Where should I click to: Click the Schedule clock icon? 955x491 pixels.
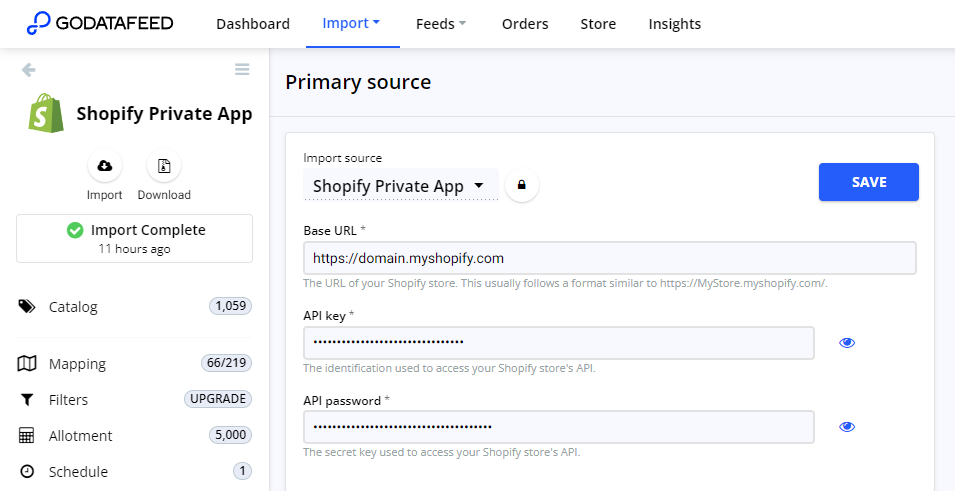(x=27, y=472)
